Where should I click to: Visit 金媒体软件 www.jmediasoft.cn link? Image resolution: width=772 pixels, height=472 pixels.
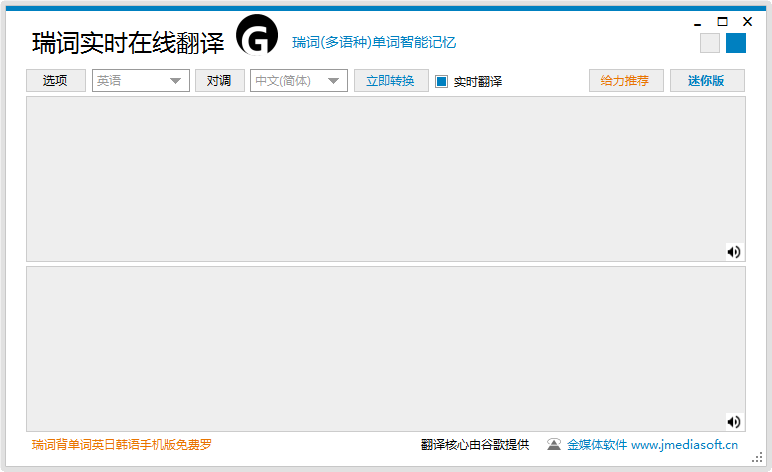coord(652,444)
